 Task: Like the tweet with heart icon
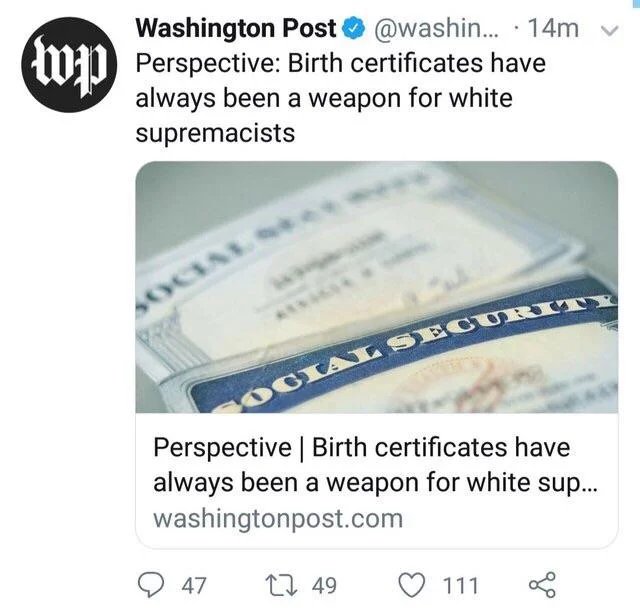coord(411,585)
